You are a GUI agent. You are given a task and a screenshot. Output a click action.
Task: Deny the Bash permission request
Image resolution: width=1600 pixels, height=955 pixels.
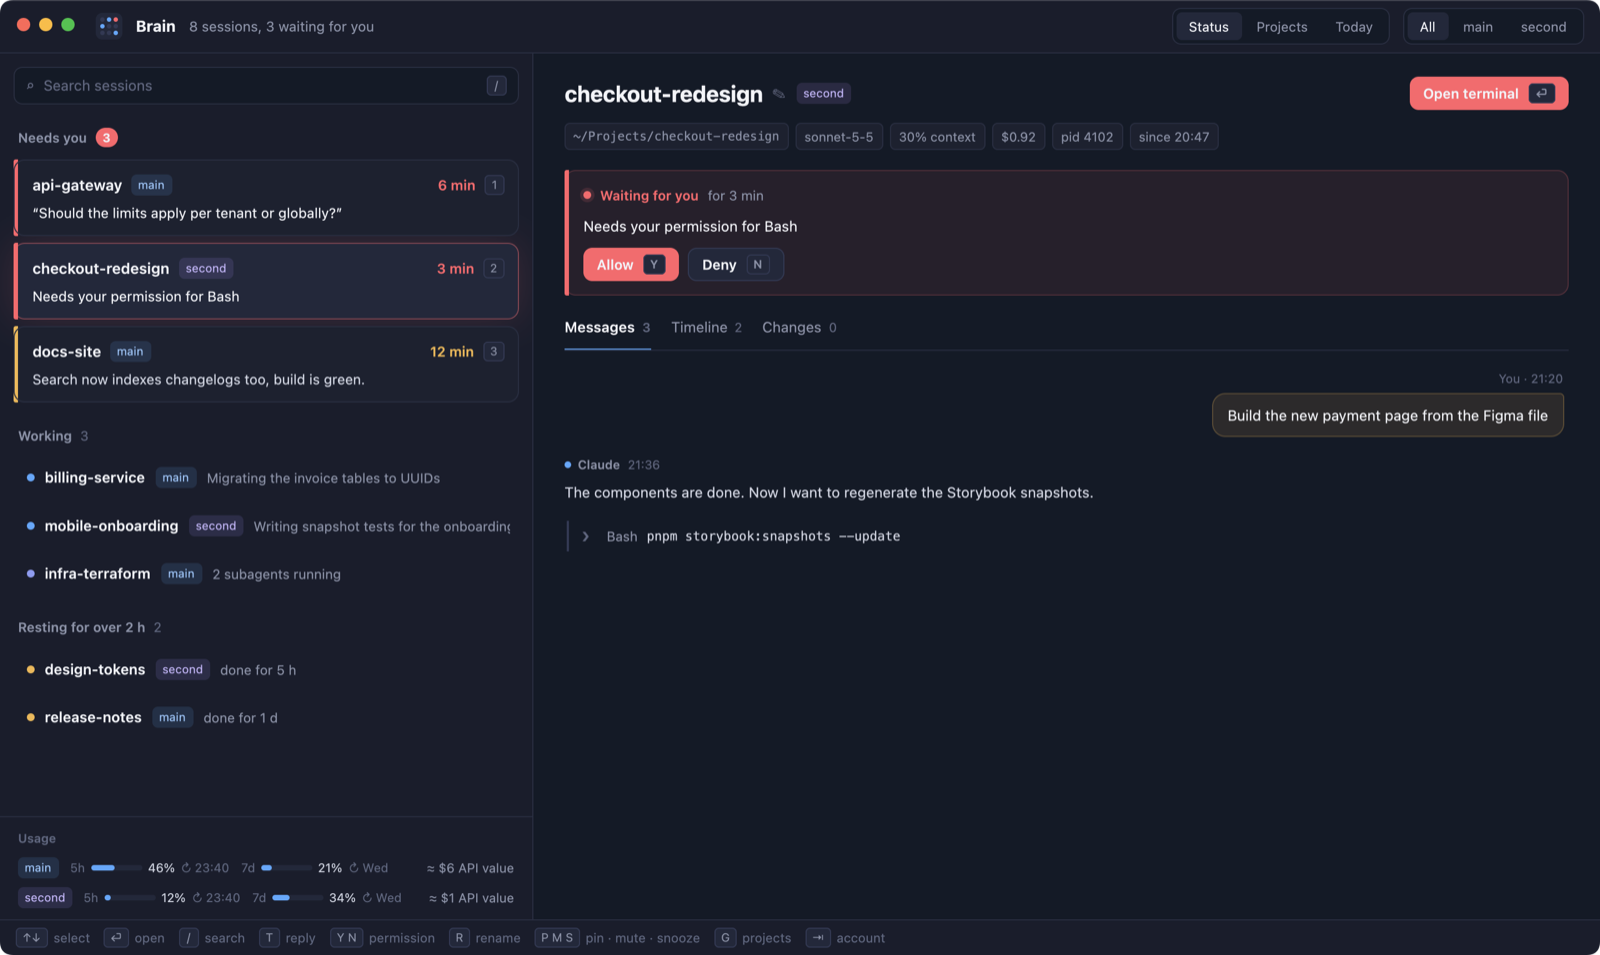[735, 265]
